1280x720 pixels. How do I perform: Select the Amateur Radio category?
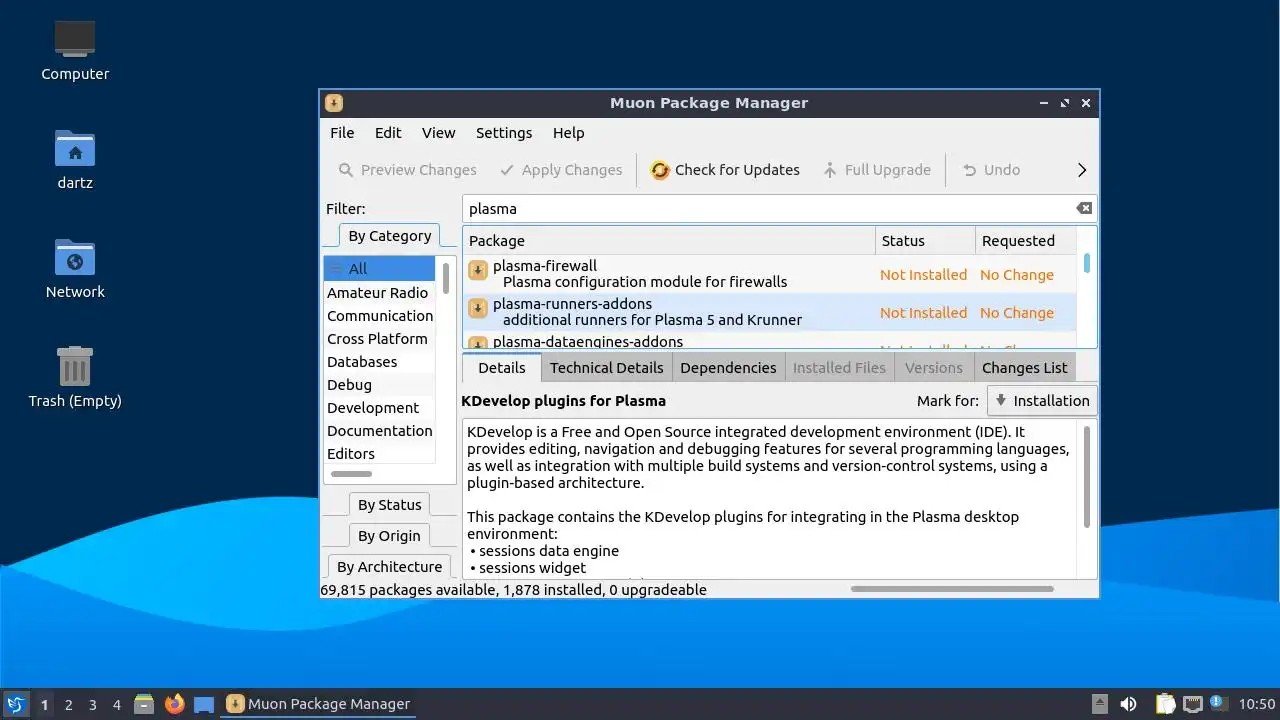click(379, 293)
